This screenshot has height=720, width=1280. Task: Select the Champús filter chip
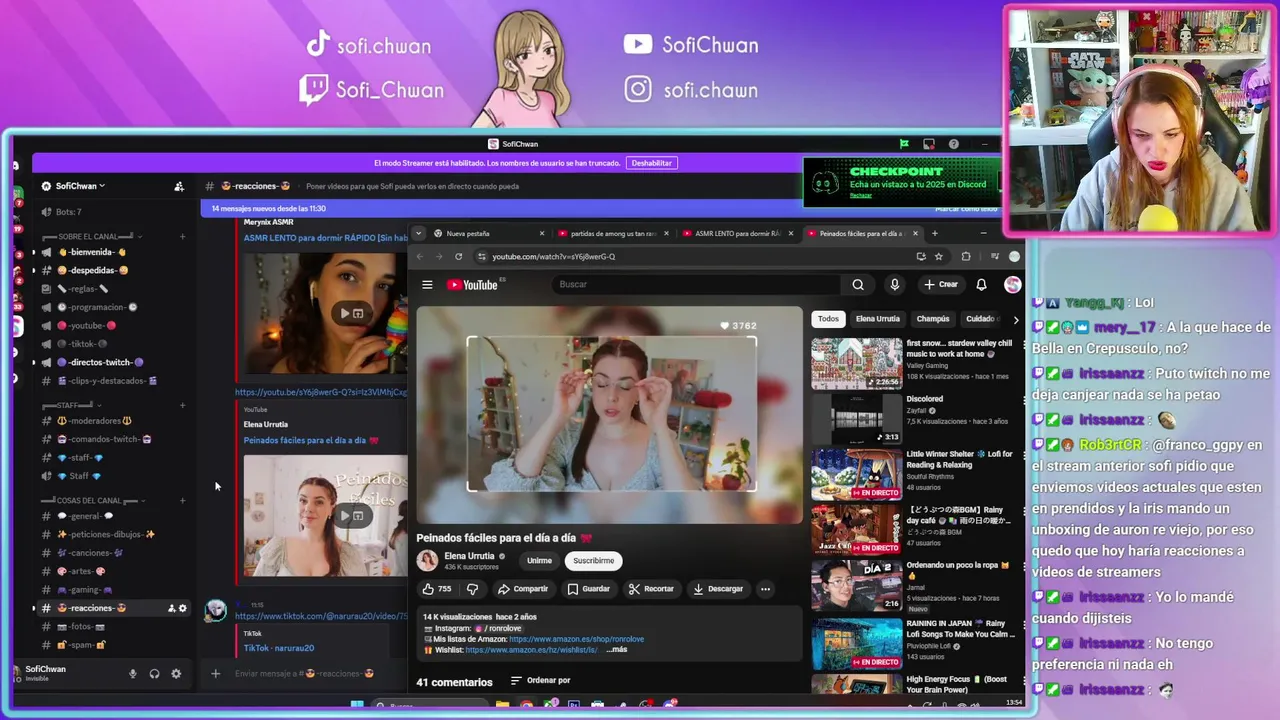coord(932,319)
